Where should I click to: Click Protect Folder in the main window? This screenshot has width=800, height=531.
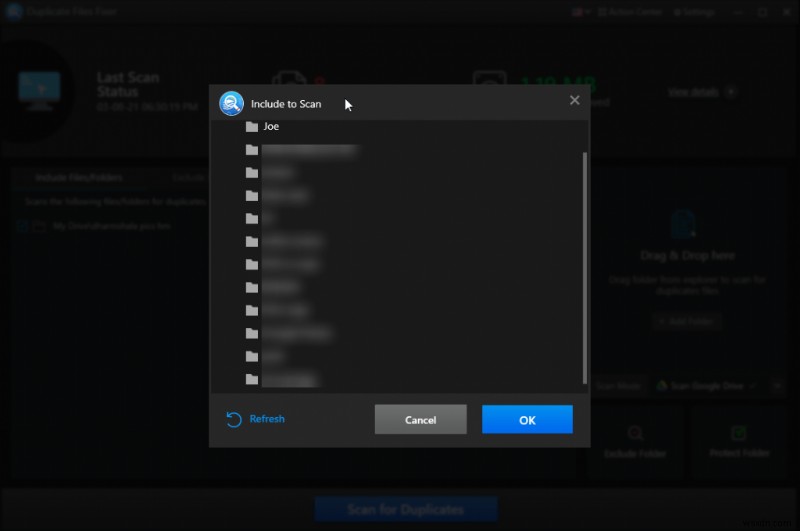click(x=739, y=442)
